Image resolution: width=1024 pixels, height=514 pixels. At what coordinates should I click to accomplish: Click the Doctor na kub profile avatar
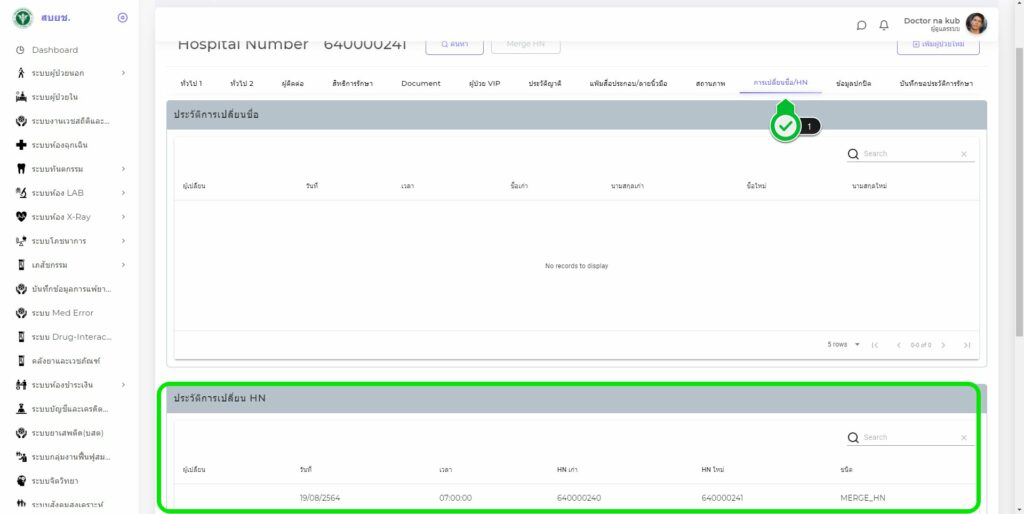tap(976, 24)
